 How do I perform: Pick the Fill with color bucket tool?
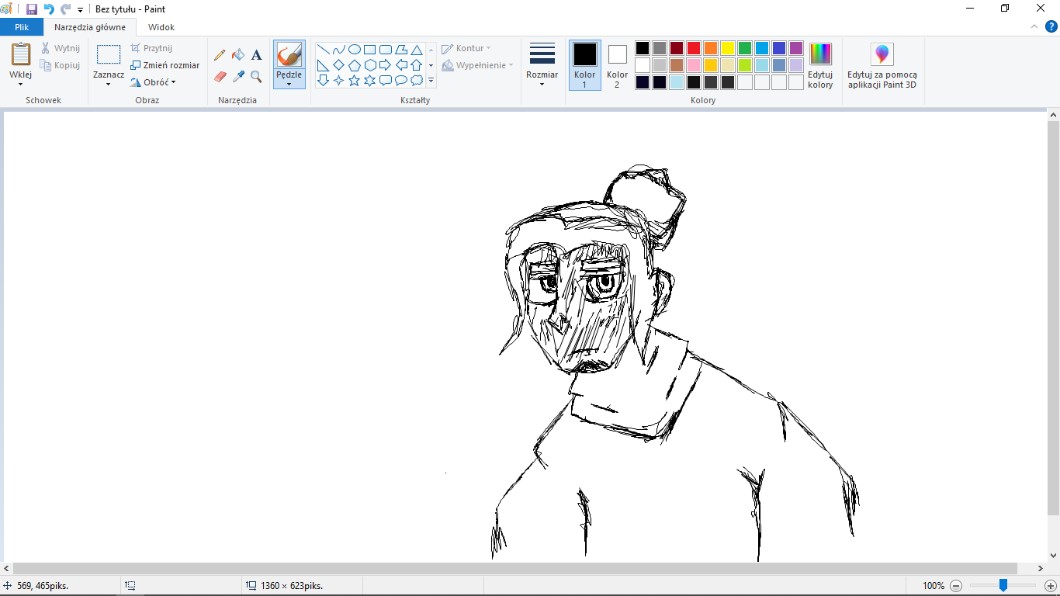tap(238, 55)
